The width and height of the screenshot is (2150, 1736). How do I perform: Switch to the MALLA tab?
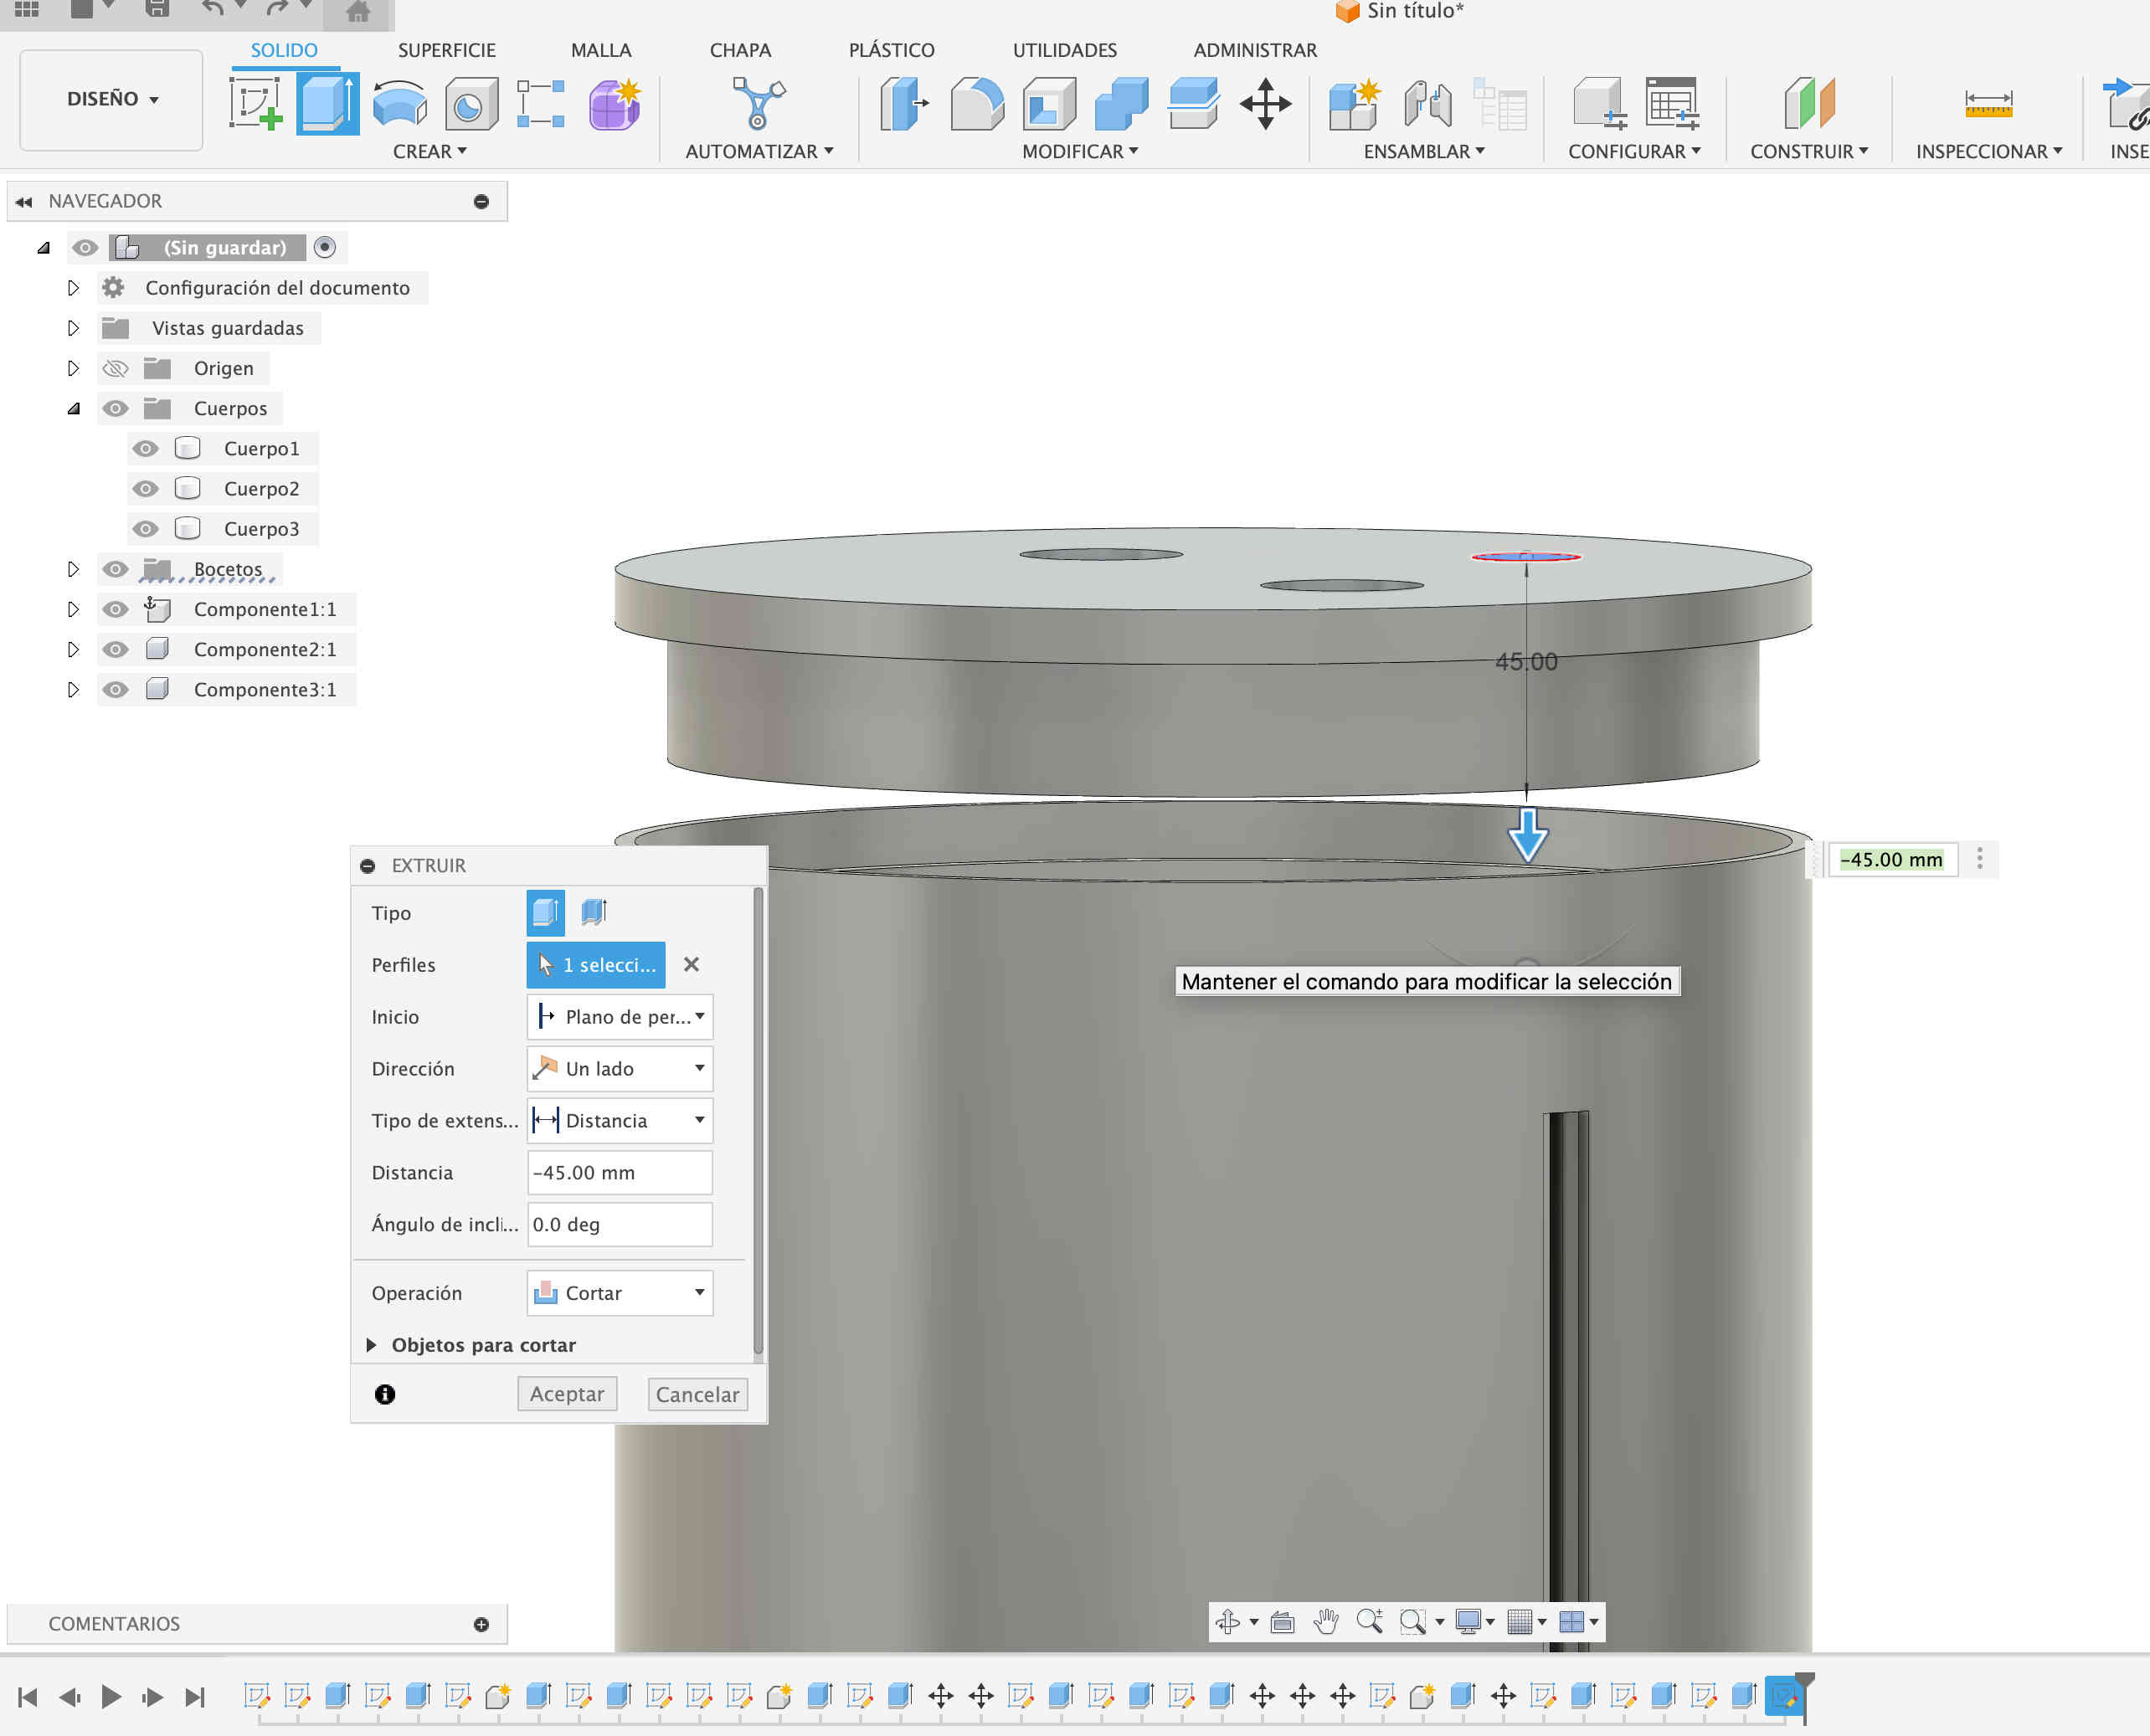pos(600,50)
